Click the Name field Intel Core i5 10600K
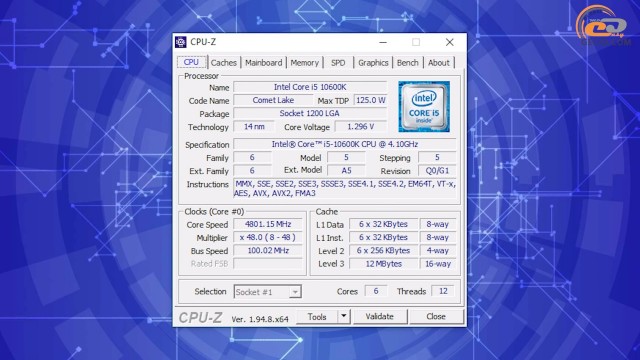640x360 pixels. click(310, 87)
